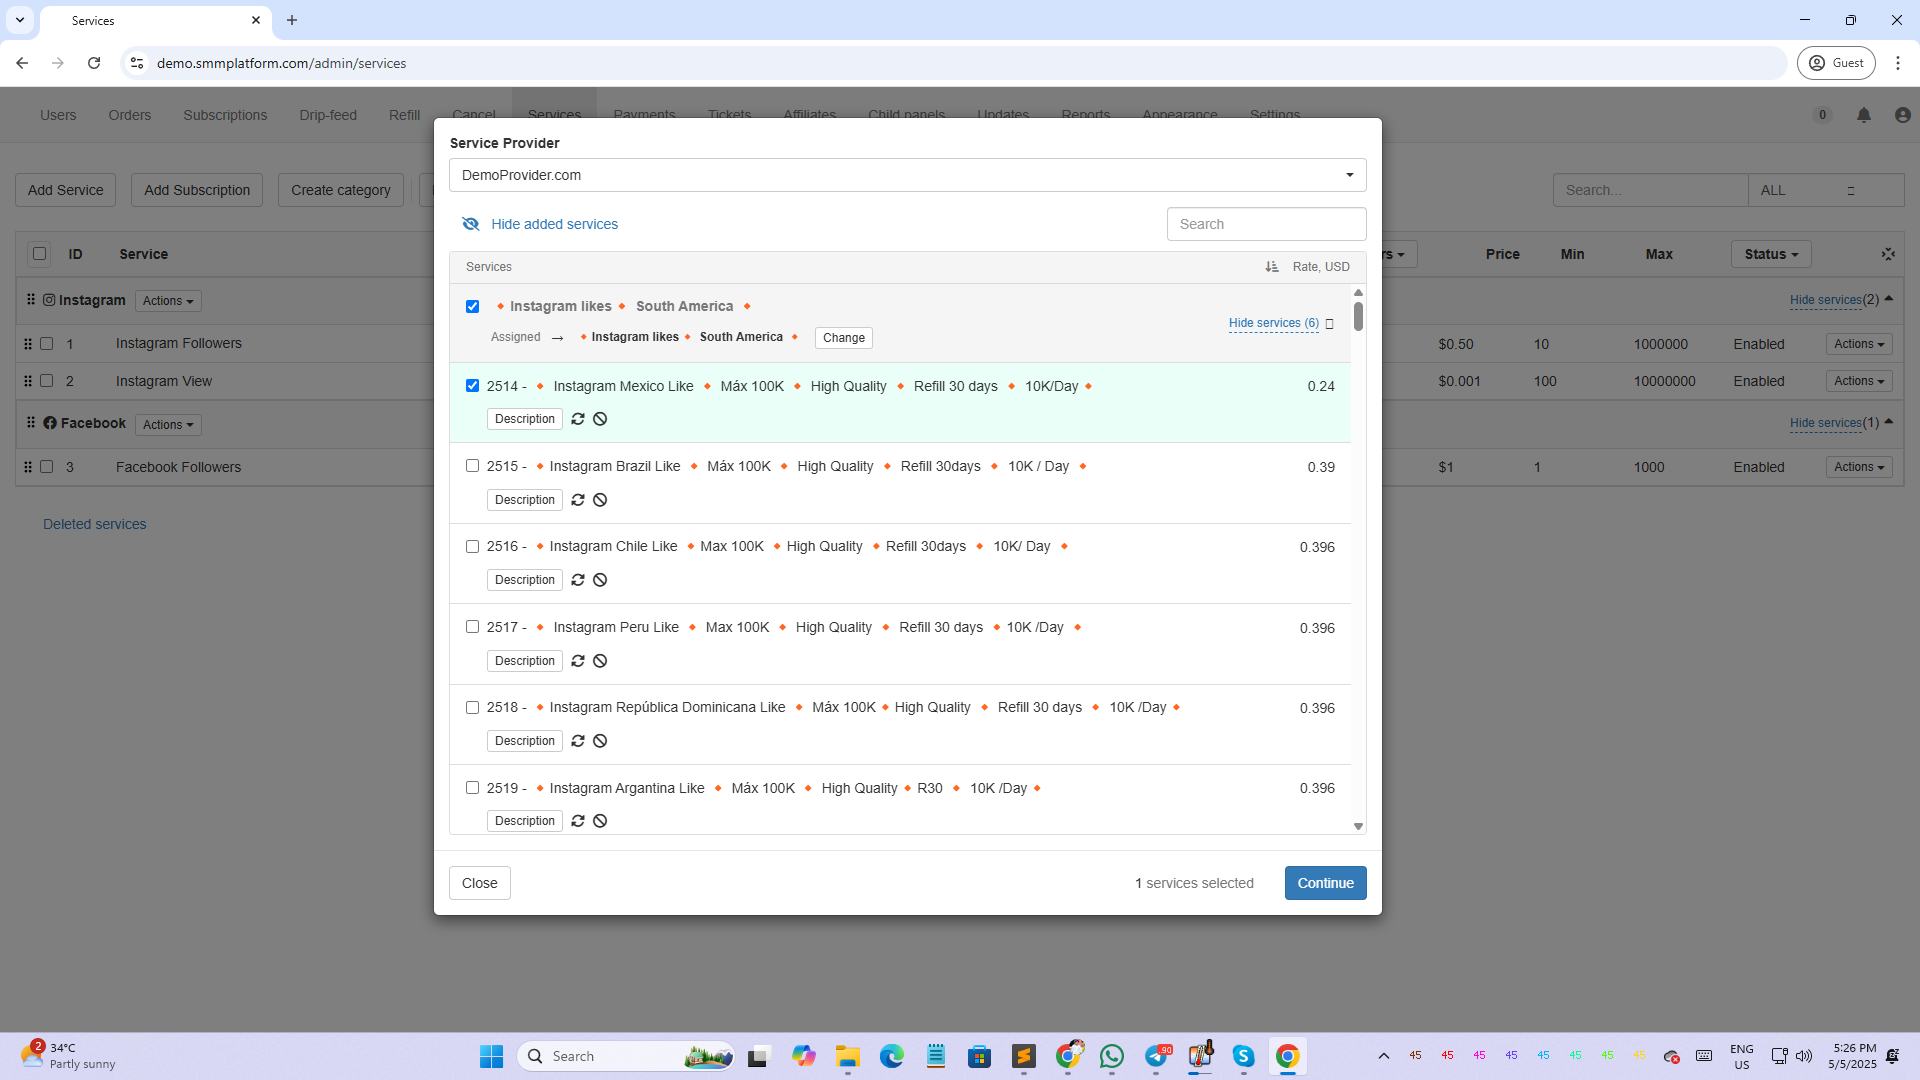The width and height of the screenshot is (1920, 1080).
Task: Click the services list scrollbar down arrow
Action: 1358,826
